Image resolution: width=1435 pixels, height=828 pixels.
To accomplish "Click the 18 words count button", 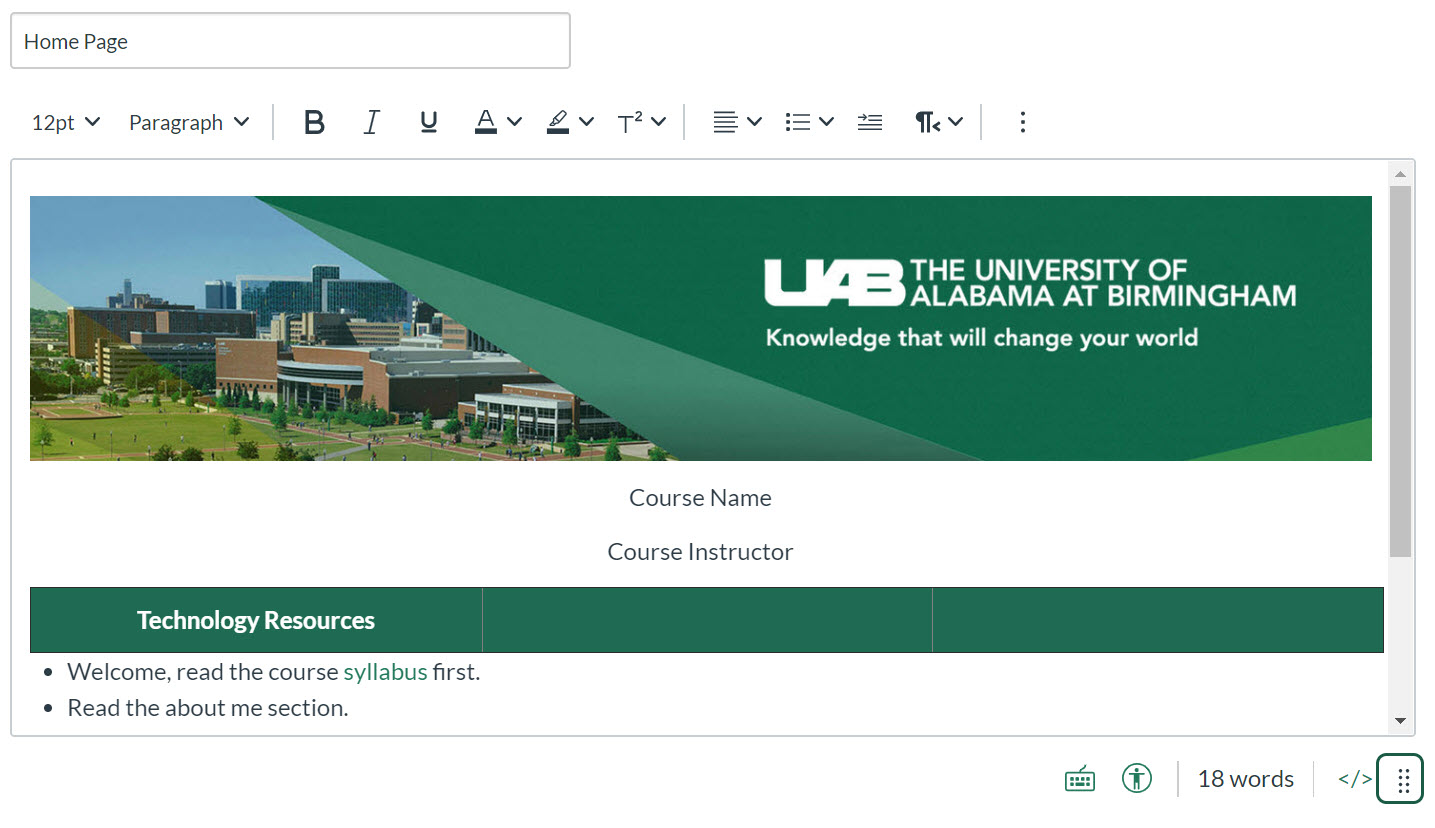I will point(1245,779).
